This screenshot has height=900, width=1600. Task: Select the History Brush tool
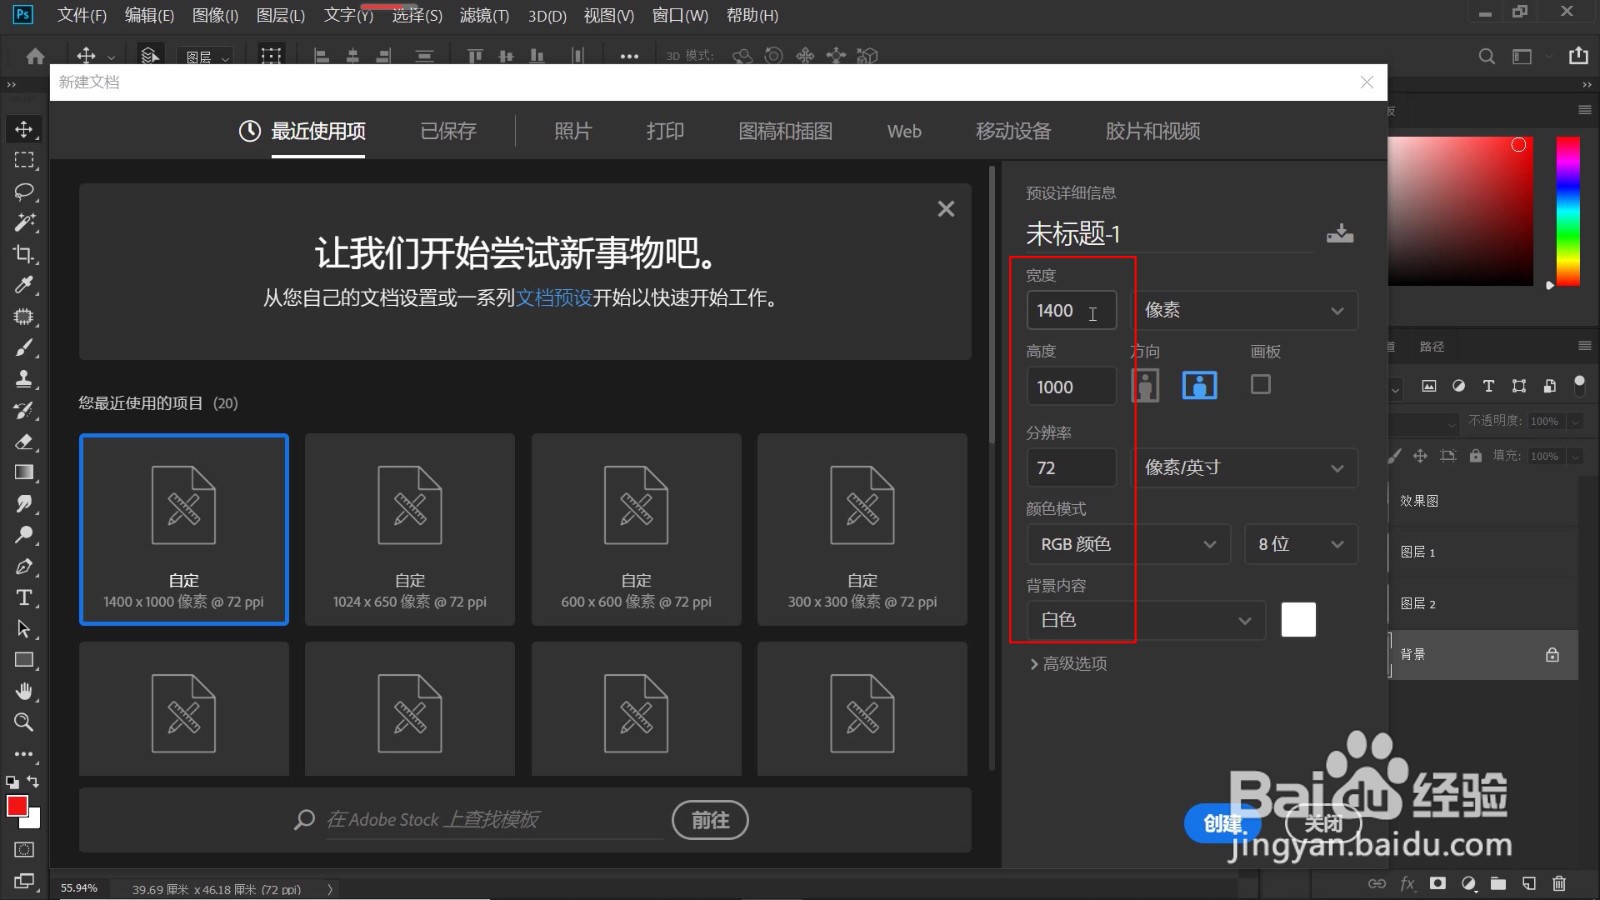[x=24, y=410]
